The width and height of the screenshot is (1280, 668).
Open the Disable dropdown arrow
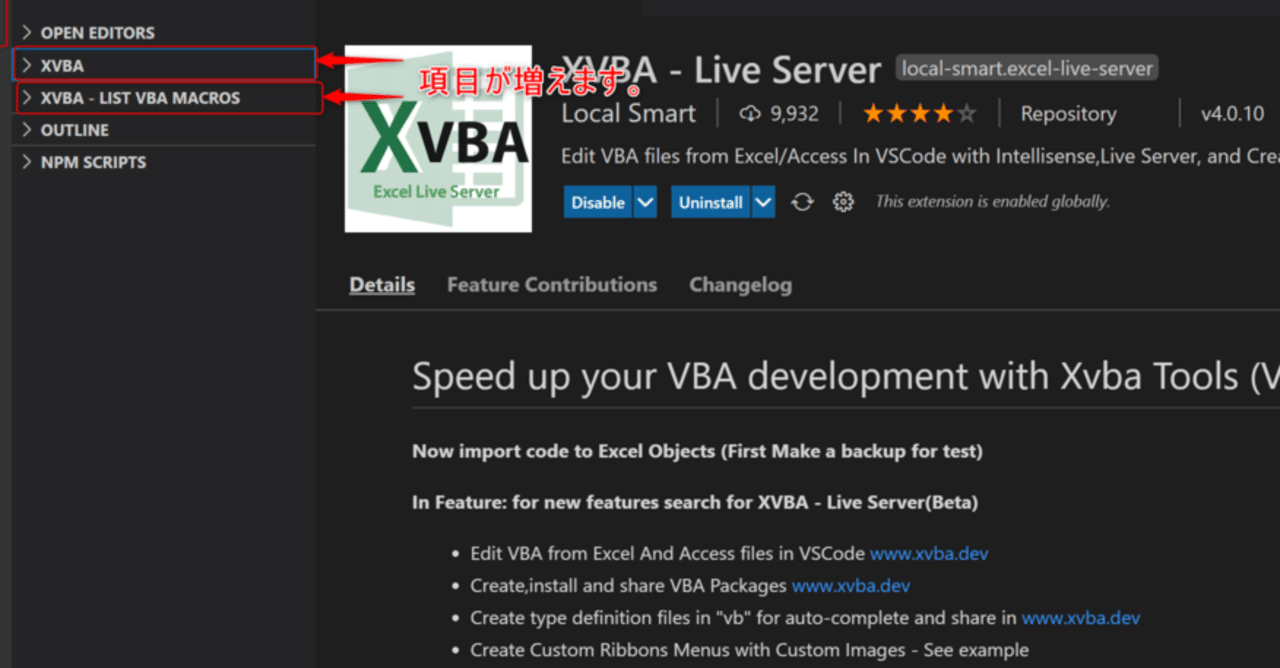(x=645, y=202)
